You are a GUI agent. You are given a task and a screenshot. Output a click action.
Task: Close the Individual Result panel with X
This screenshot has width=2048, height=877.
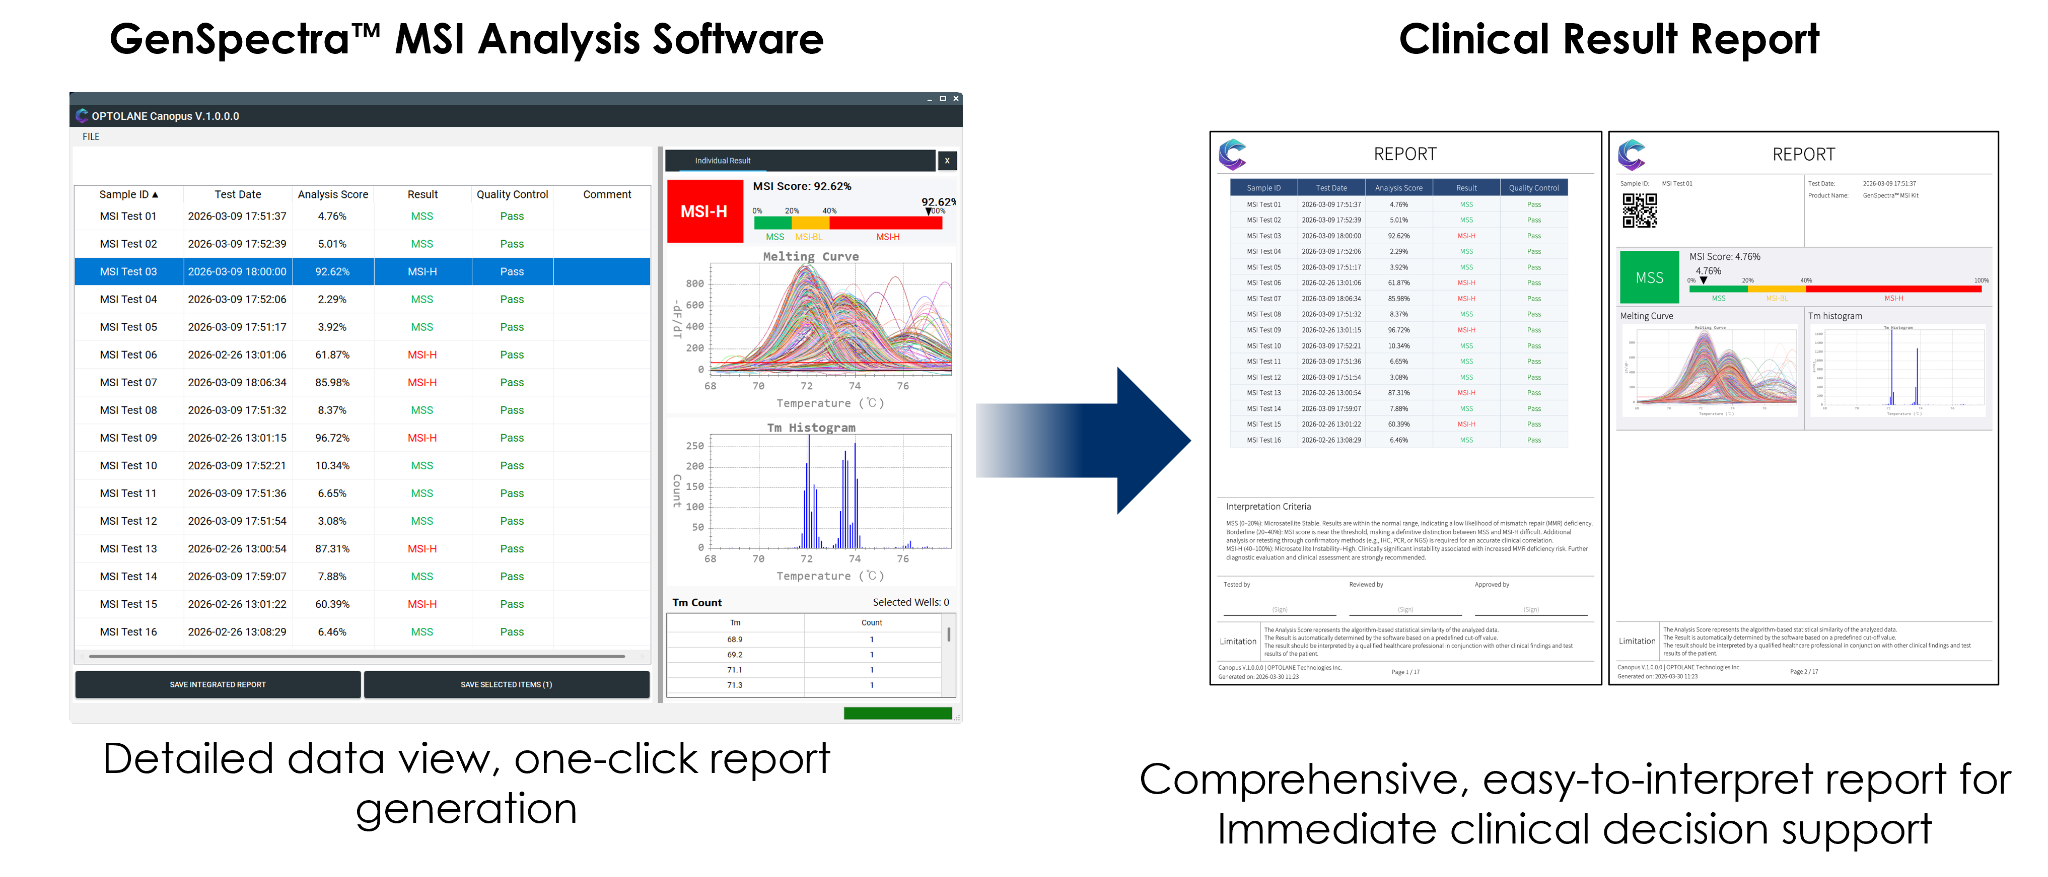click(x=947, y=160)
